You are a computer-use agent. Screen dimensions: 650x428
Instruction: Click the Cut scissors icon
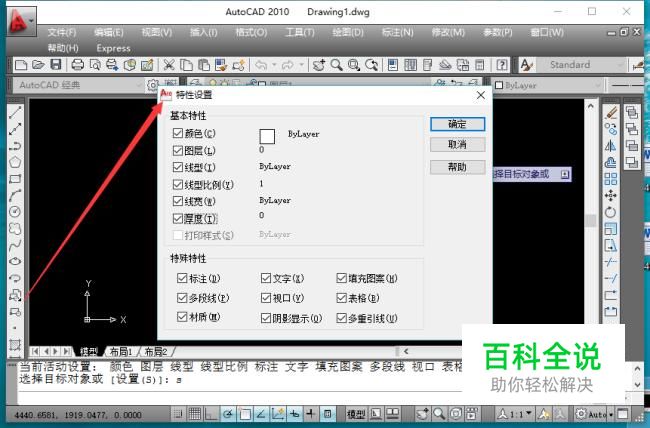[169, 65]
